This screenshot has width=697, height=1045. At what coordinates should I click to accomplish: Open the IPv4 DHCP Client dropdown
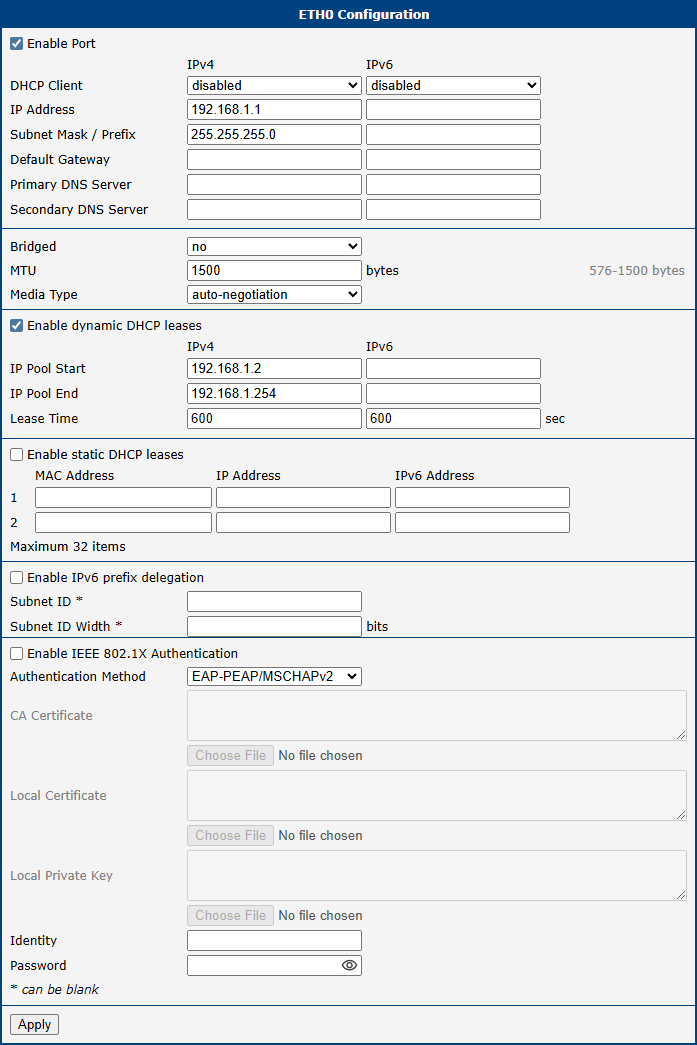pyautogui.click(x=275, y=85)
